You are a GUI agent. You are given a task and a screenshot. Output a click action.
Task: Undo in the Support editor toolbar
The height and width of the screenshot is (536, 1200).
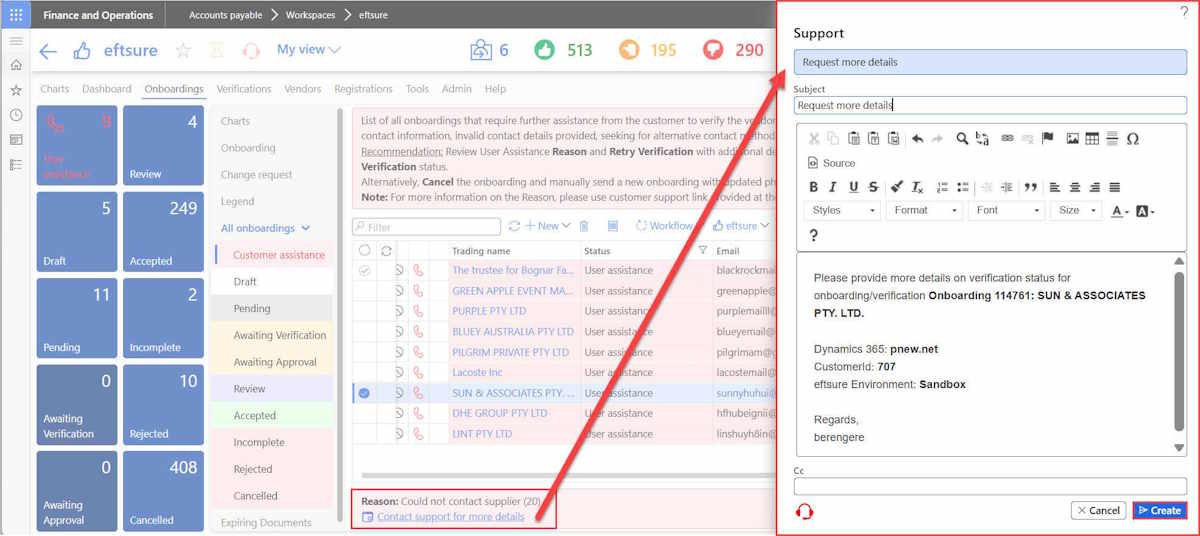(917, 139)
